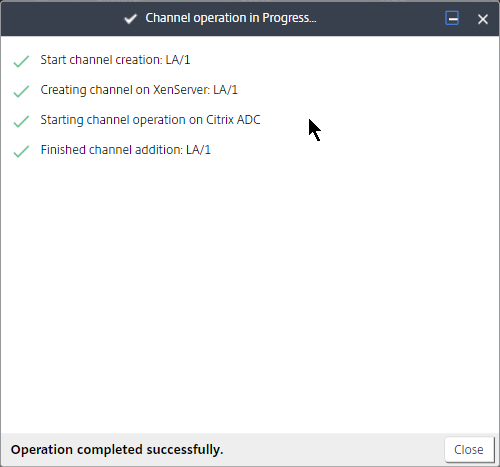This screenshot has height=467, width=500.
Task: Click checkmark beside Creating channel on XenServer
Action: 21,91
